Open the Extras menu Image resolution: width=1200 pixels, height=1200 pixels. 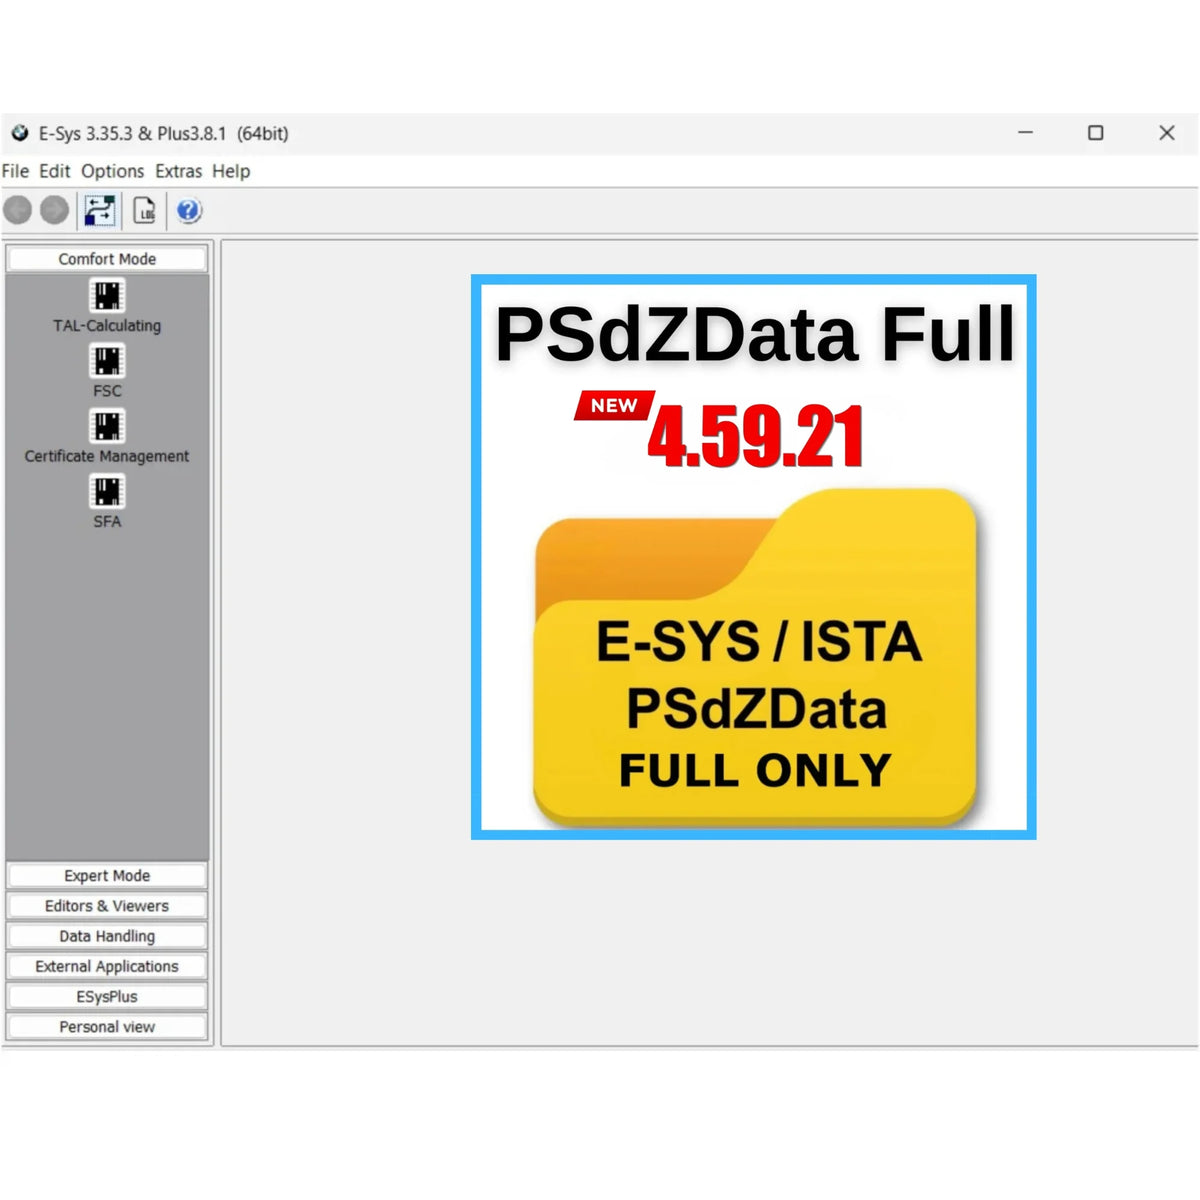click(178, 171)
